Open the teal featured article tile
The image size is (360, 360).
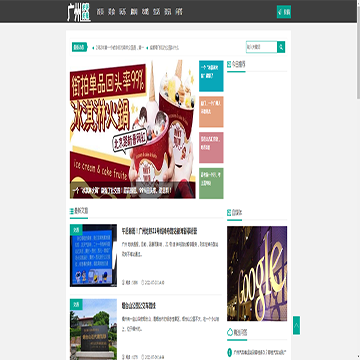[x=211, y=76]
